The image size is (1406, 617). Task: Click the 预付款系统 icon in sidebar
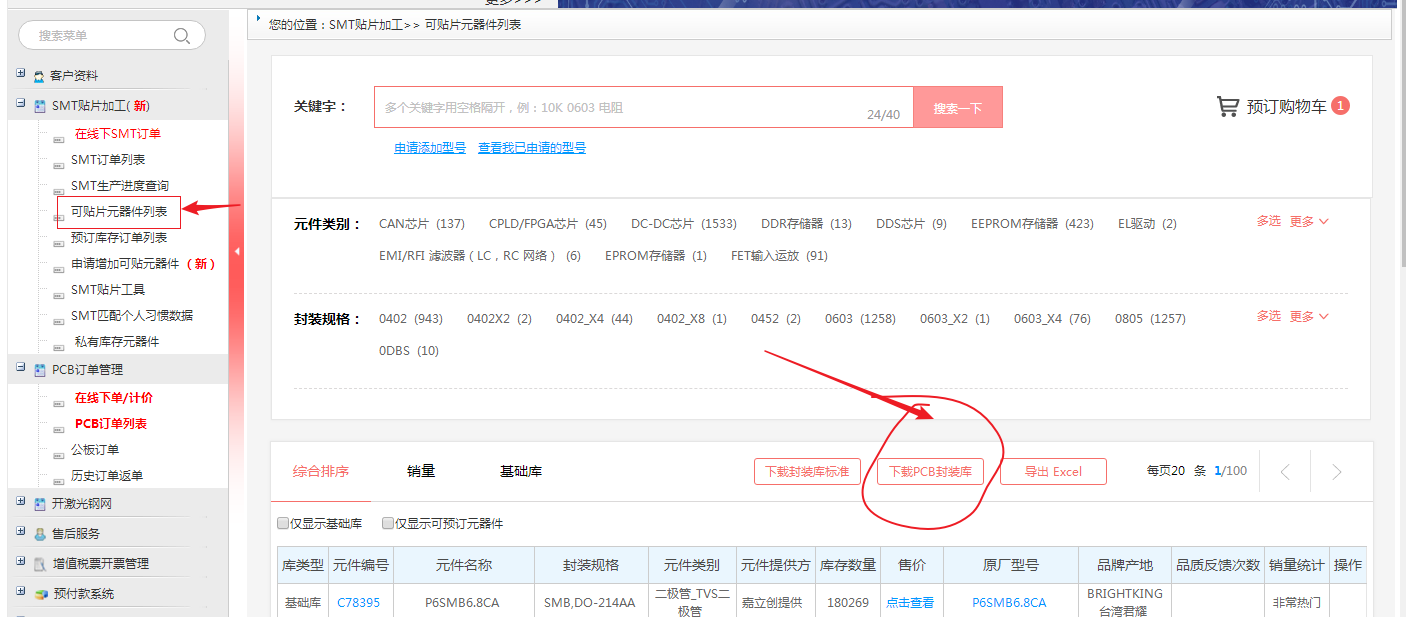(40, 594)
